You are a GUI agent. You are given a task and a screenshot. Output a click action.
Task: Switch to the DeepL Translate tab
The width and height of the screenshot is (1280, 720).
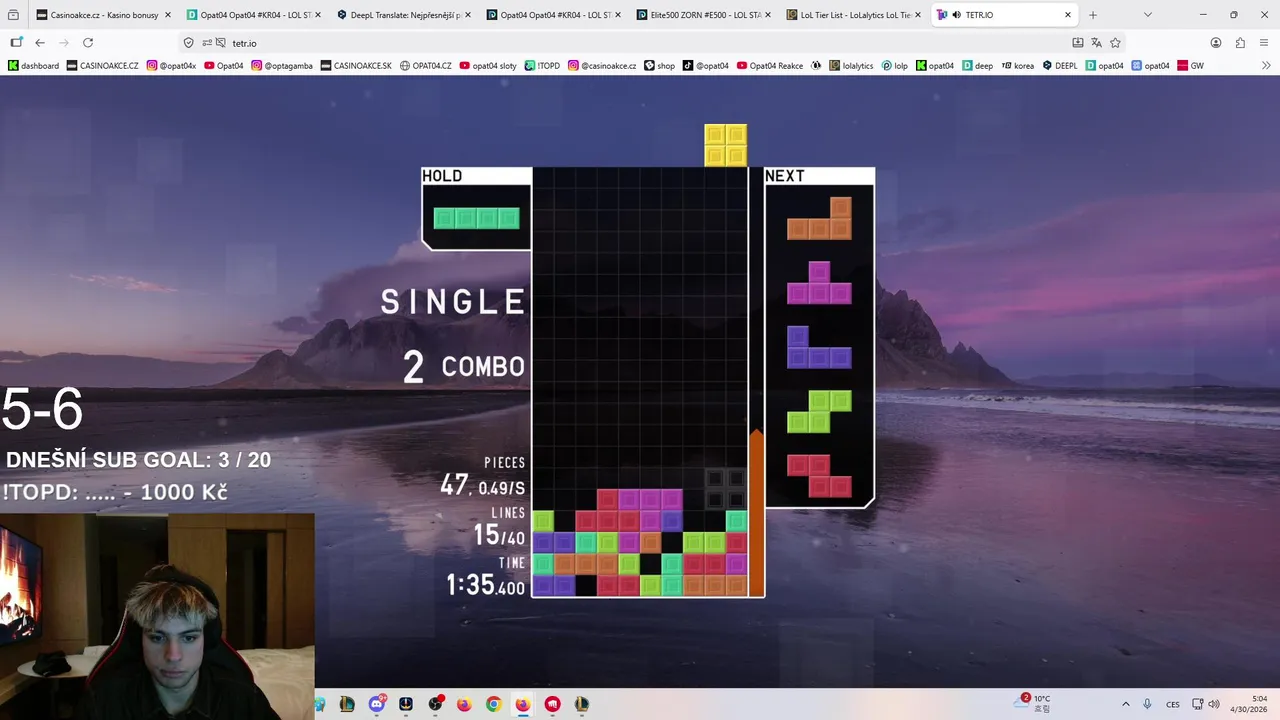[404, 15]
